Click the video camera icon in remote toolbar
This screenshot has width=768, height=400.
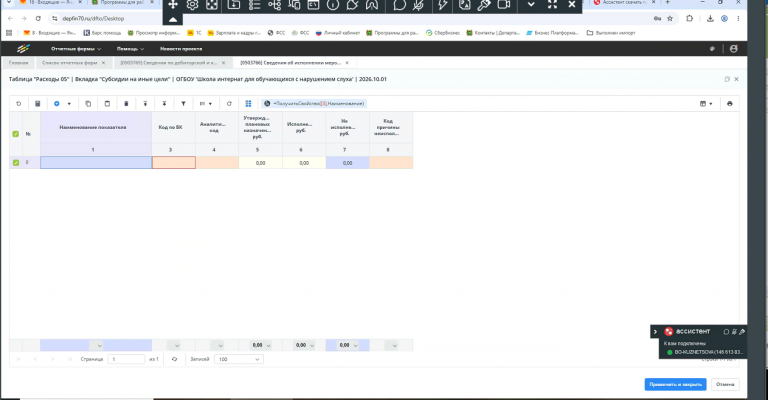tap(504, 5)
